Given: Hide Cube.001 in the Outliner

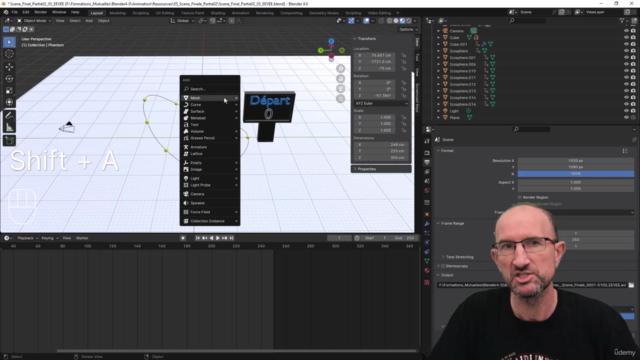Looking at the screenshot, I should (x=626, y=44).
